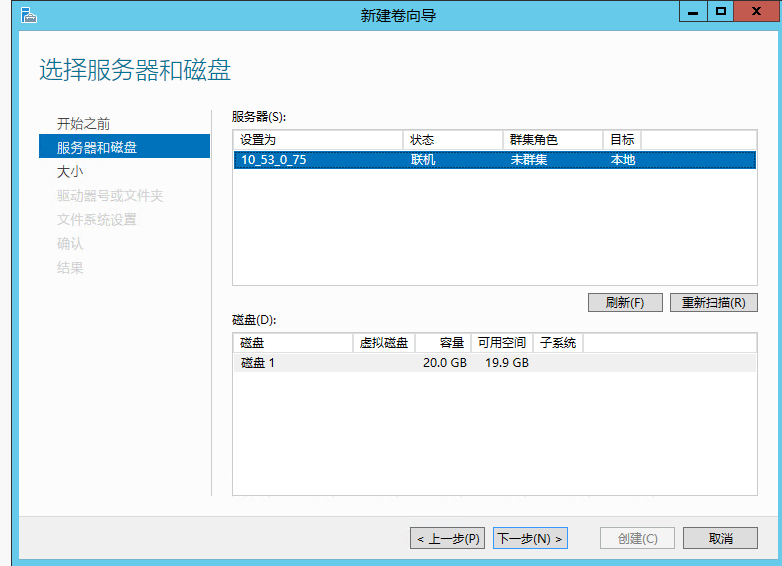
Task: Sort servers by 状态 column header
Action: point(453,140)
